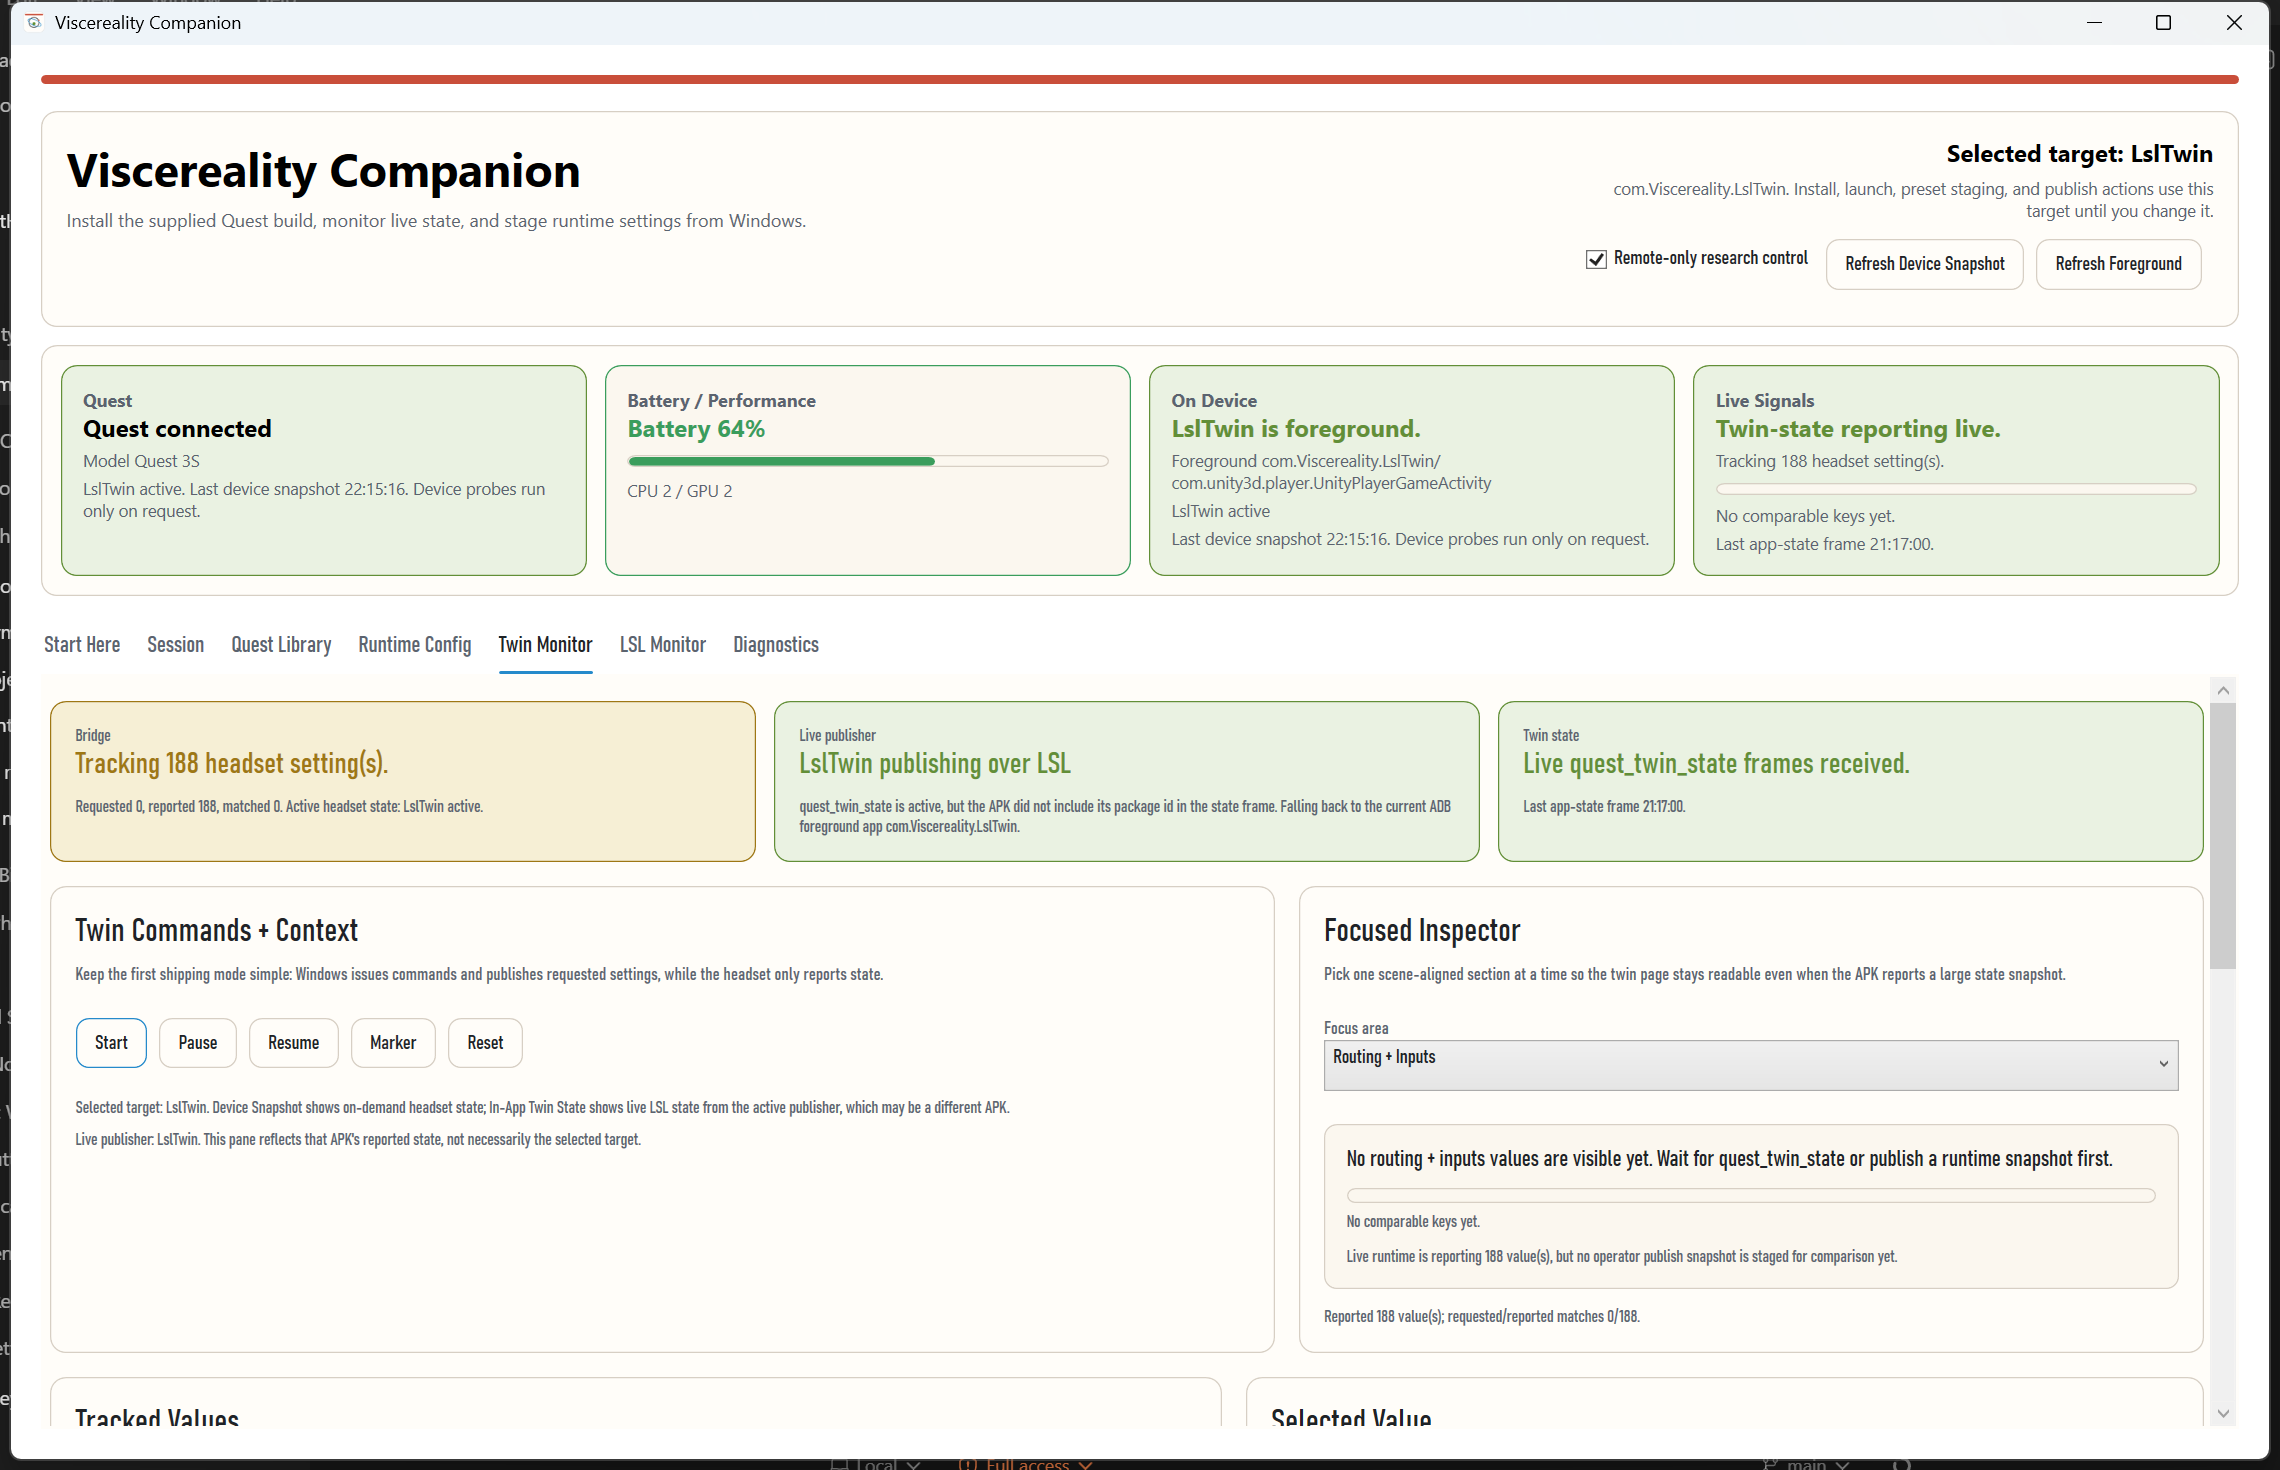This screenshot has height=1470, width=2280.
Task: Click 'CPU 2 / GPU 2' text
Action: point(680,491)
